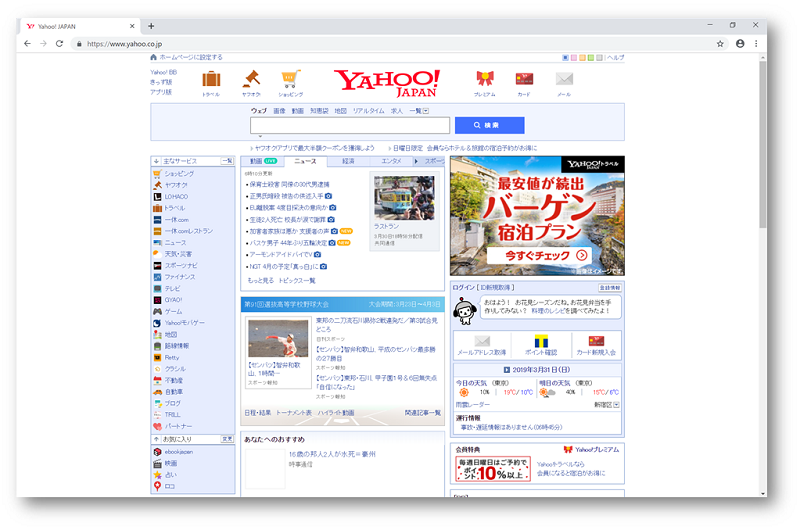Click the baseball pitcher photo thumbnail
This screenshot has height=530, width=800.
point(279,339)
